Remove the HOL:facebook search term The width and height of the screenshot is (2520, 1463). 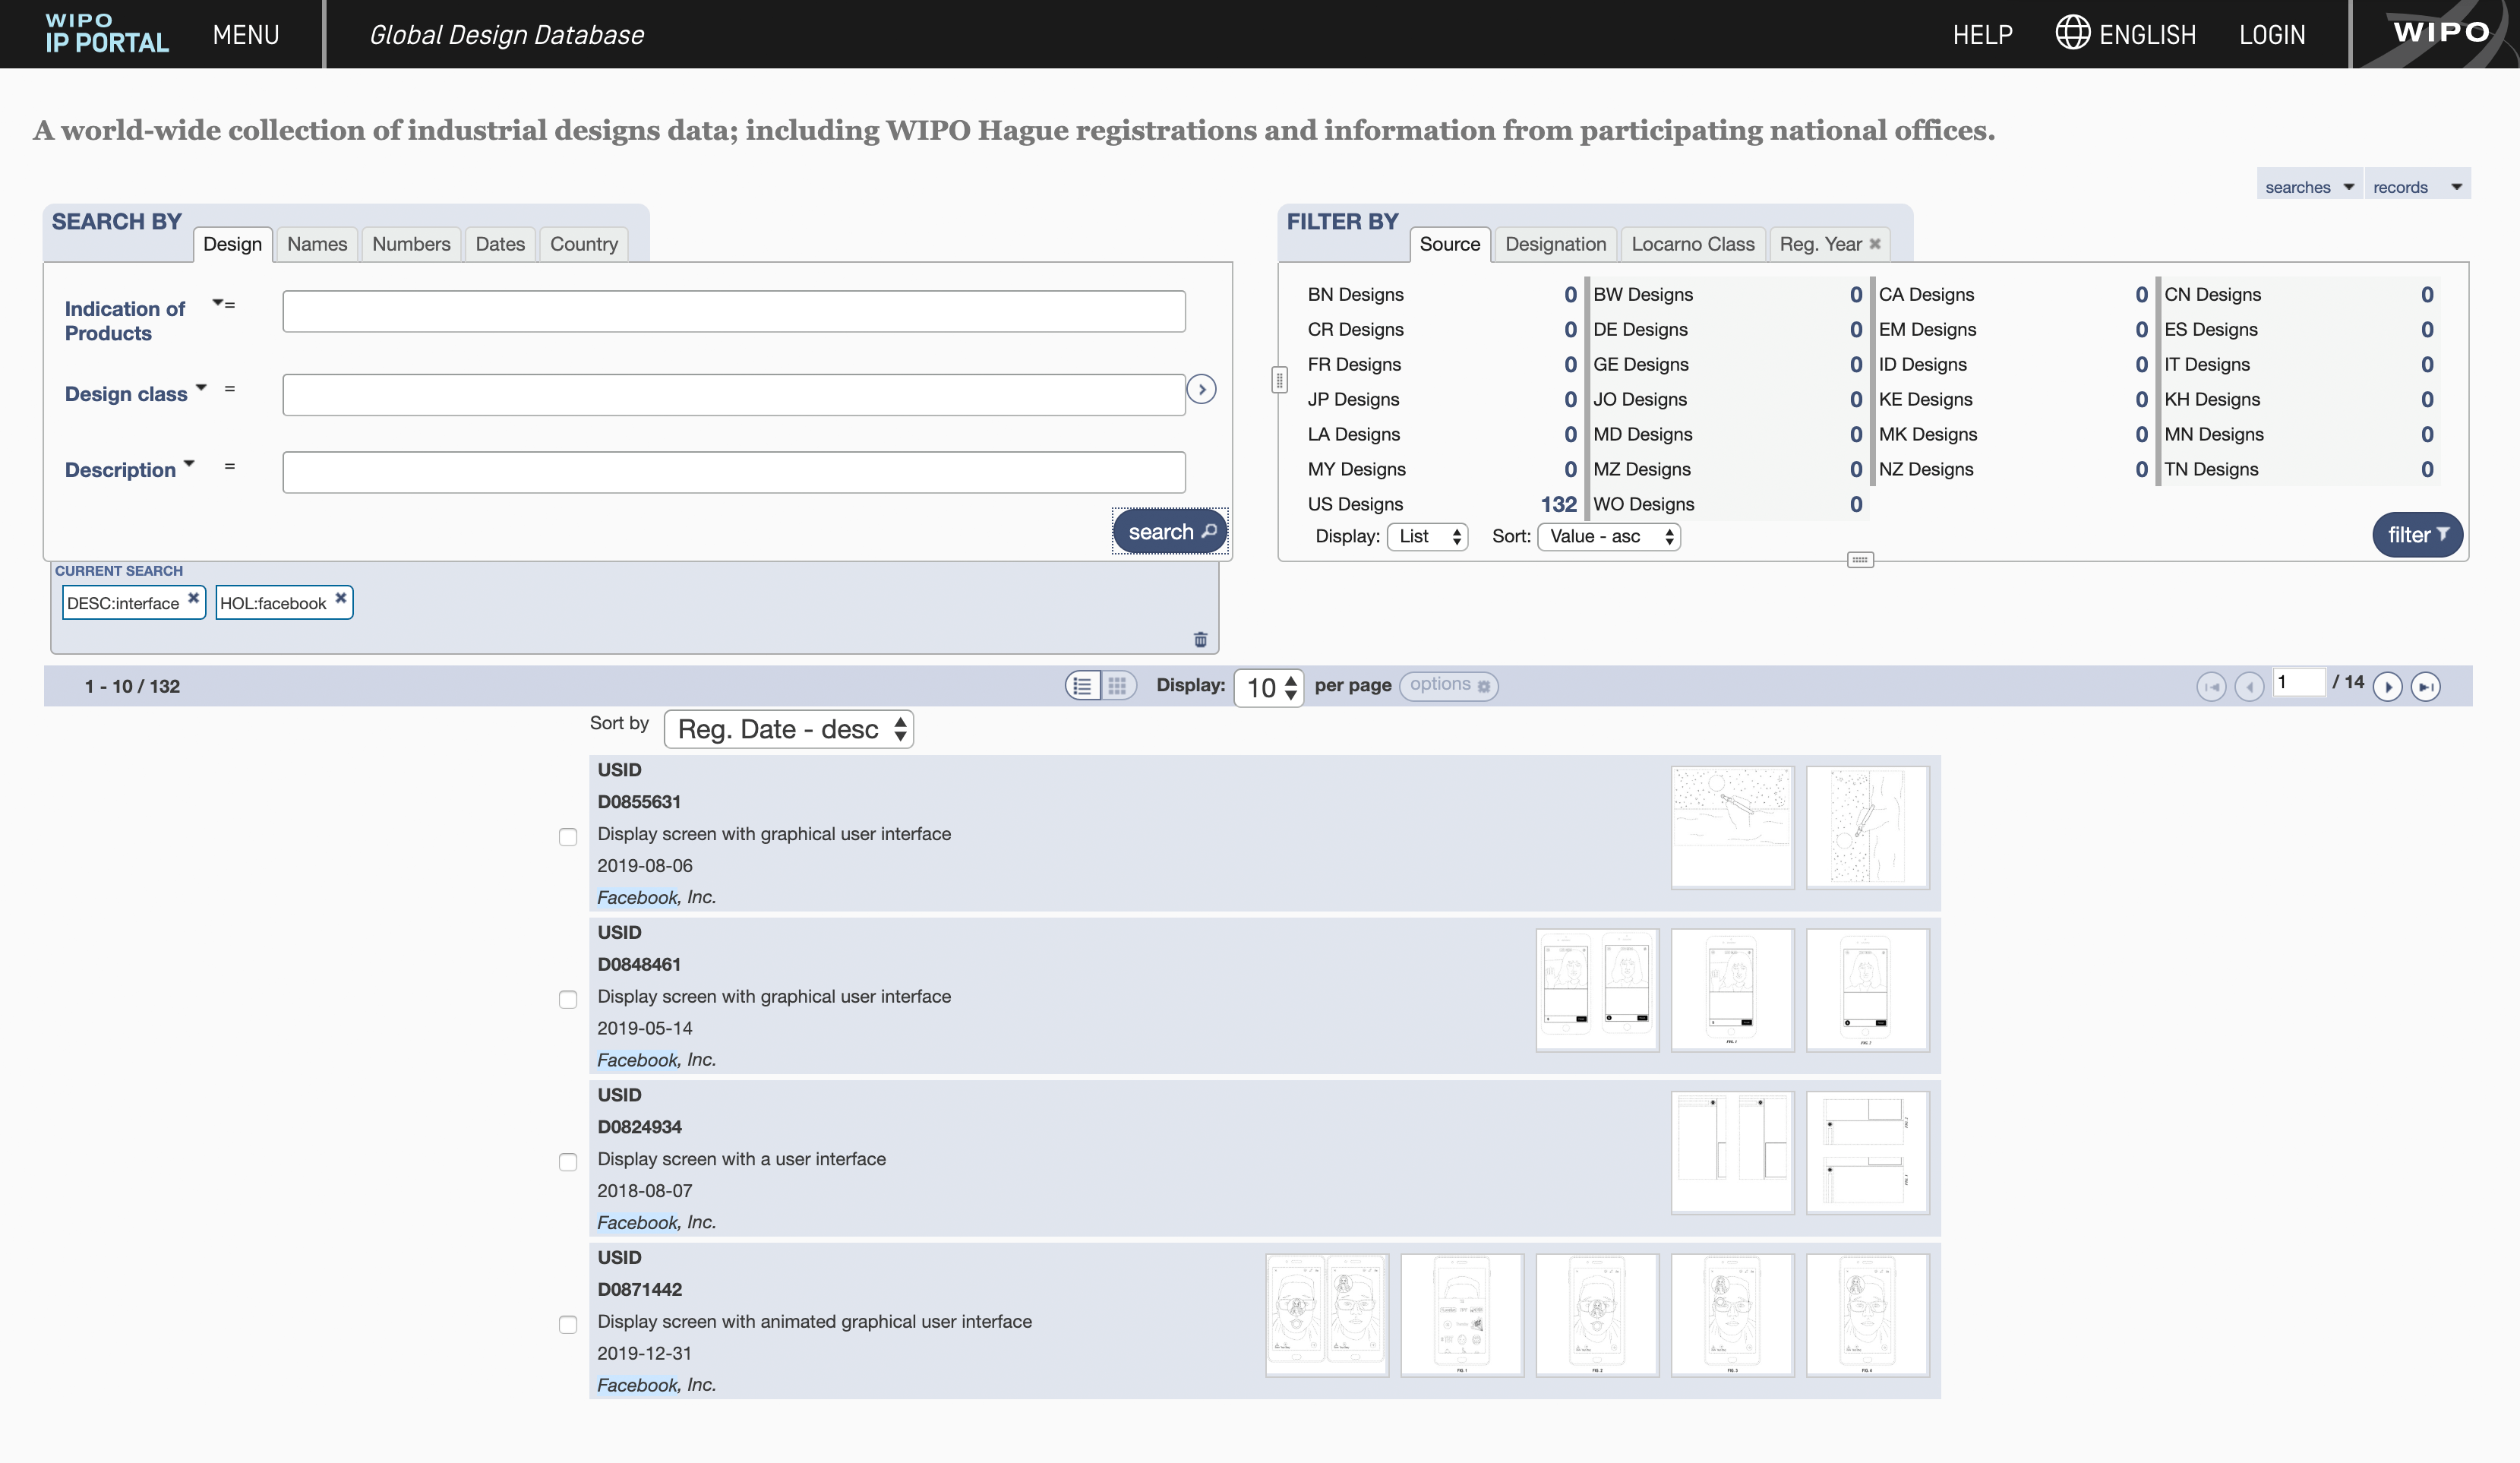(341, 598)
